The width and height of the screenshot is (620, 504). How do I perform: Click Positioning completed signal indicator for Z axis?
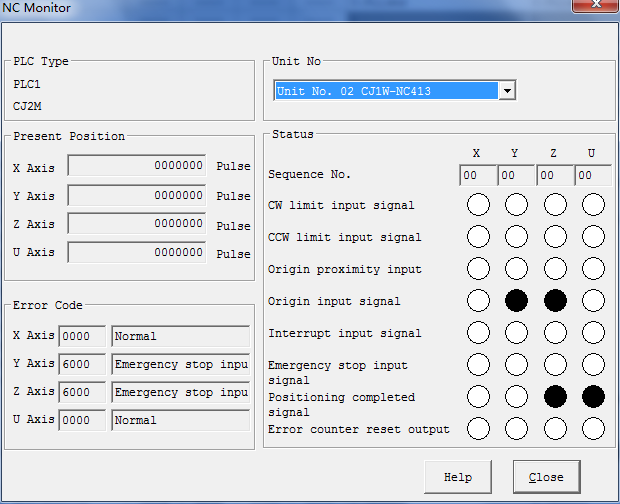click(x=555, y=397)
